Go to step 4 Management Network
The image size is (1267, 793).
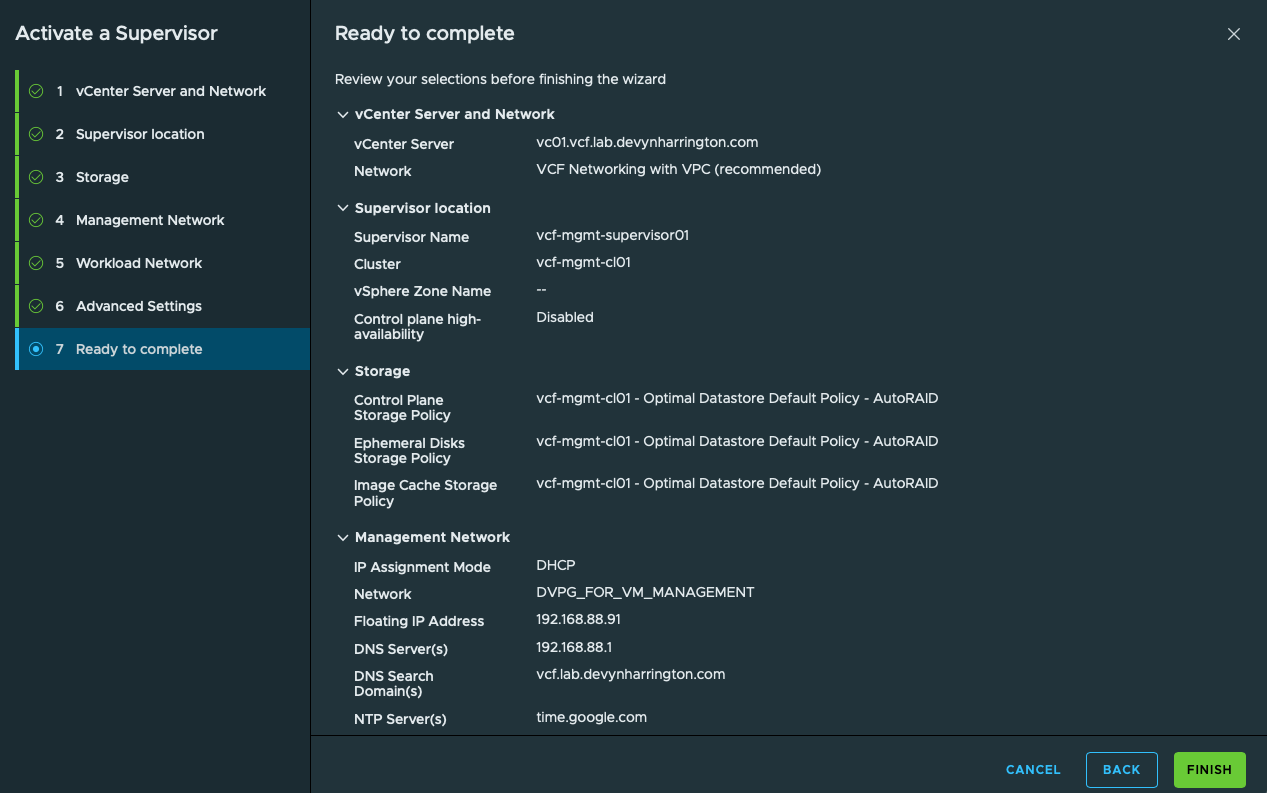point(163,220)
